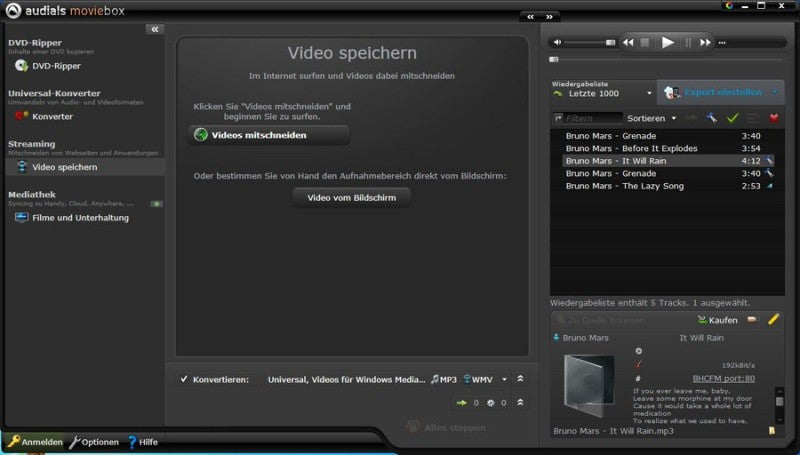Toggle the Konvertieren checkbox

(184, 378)
